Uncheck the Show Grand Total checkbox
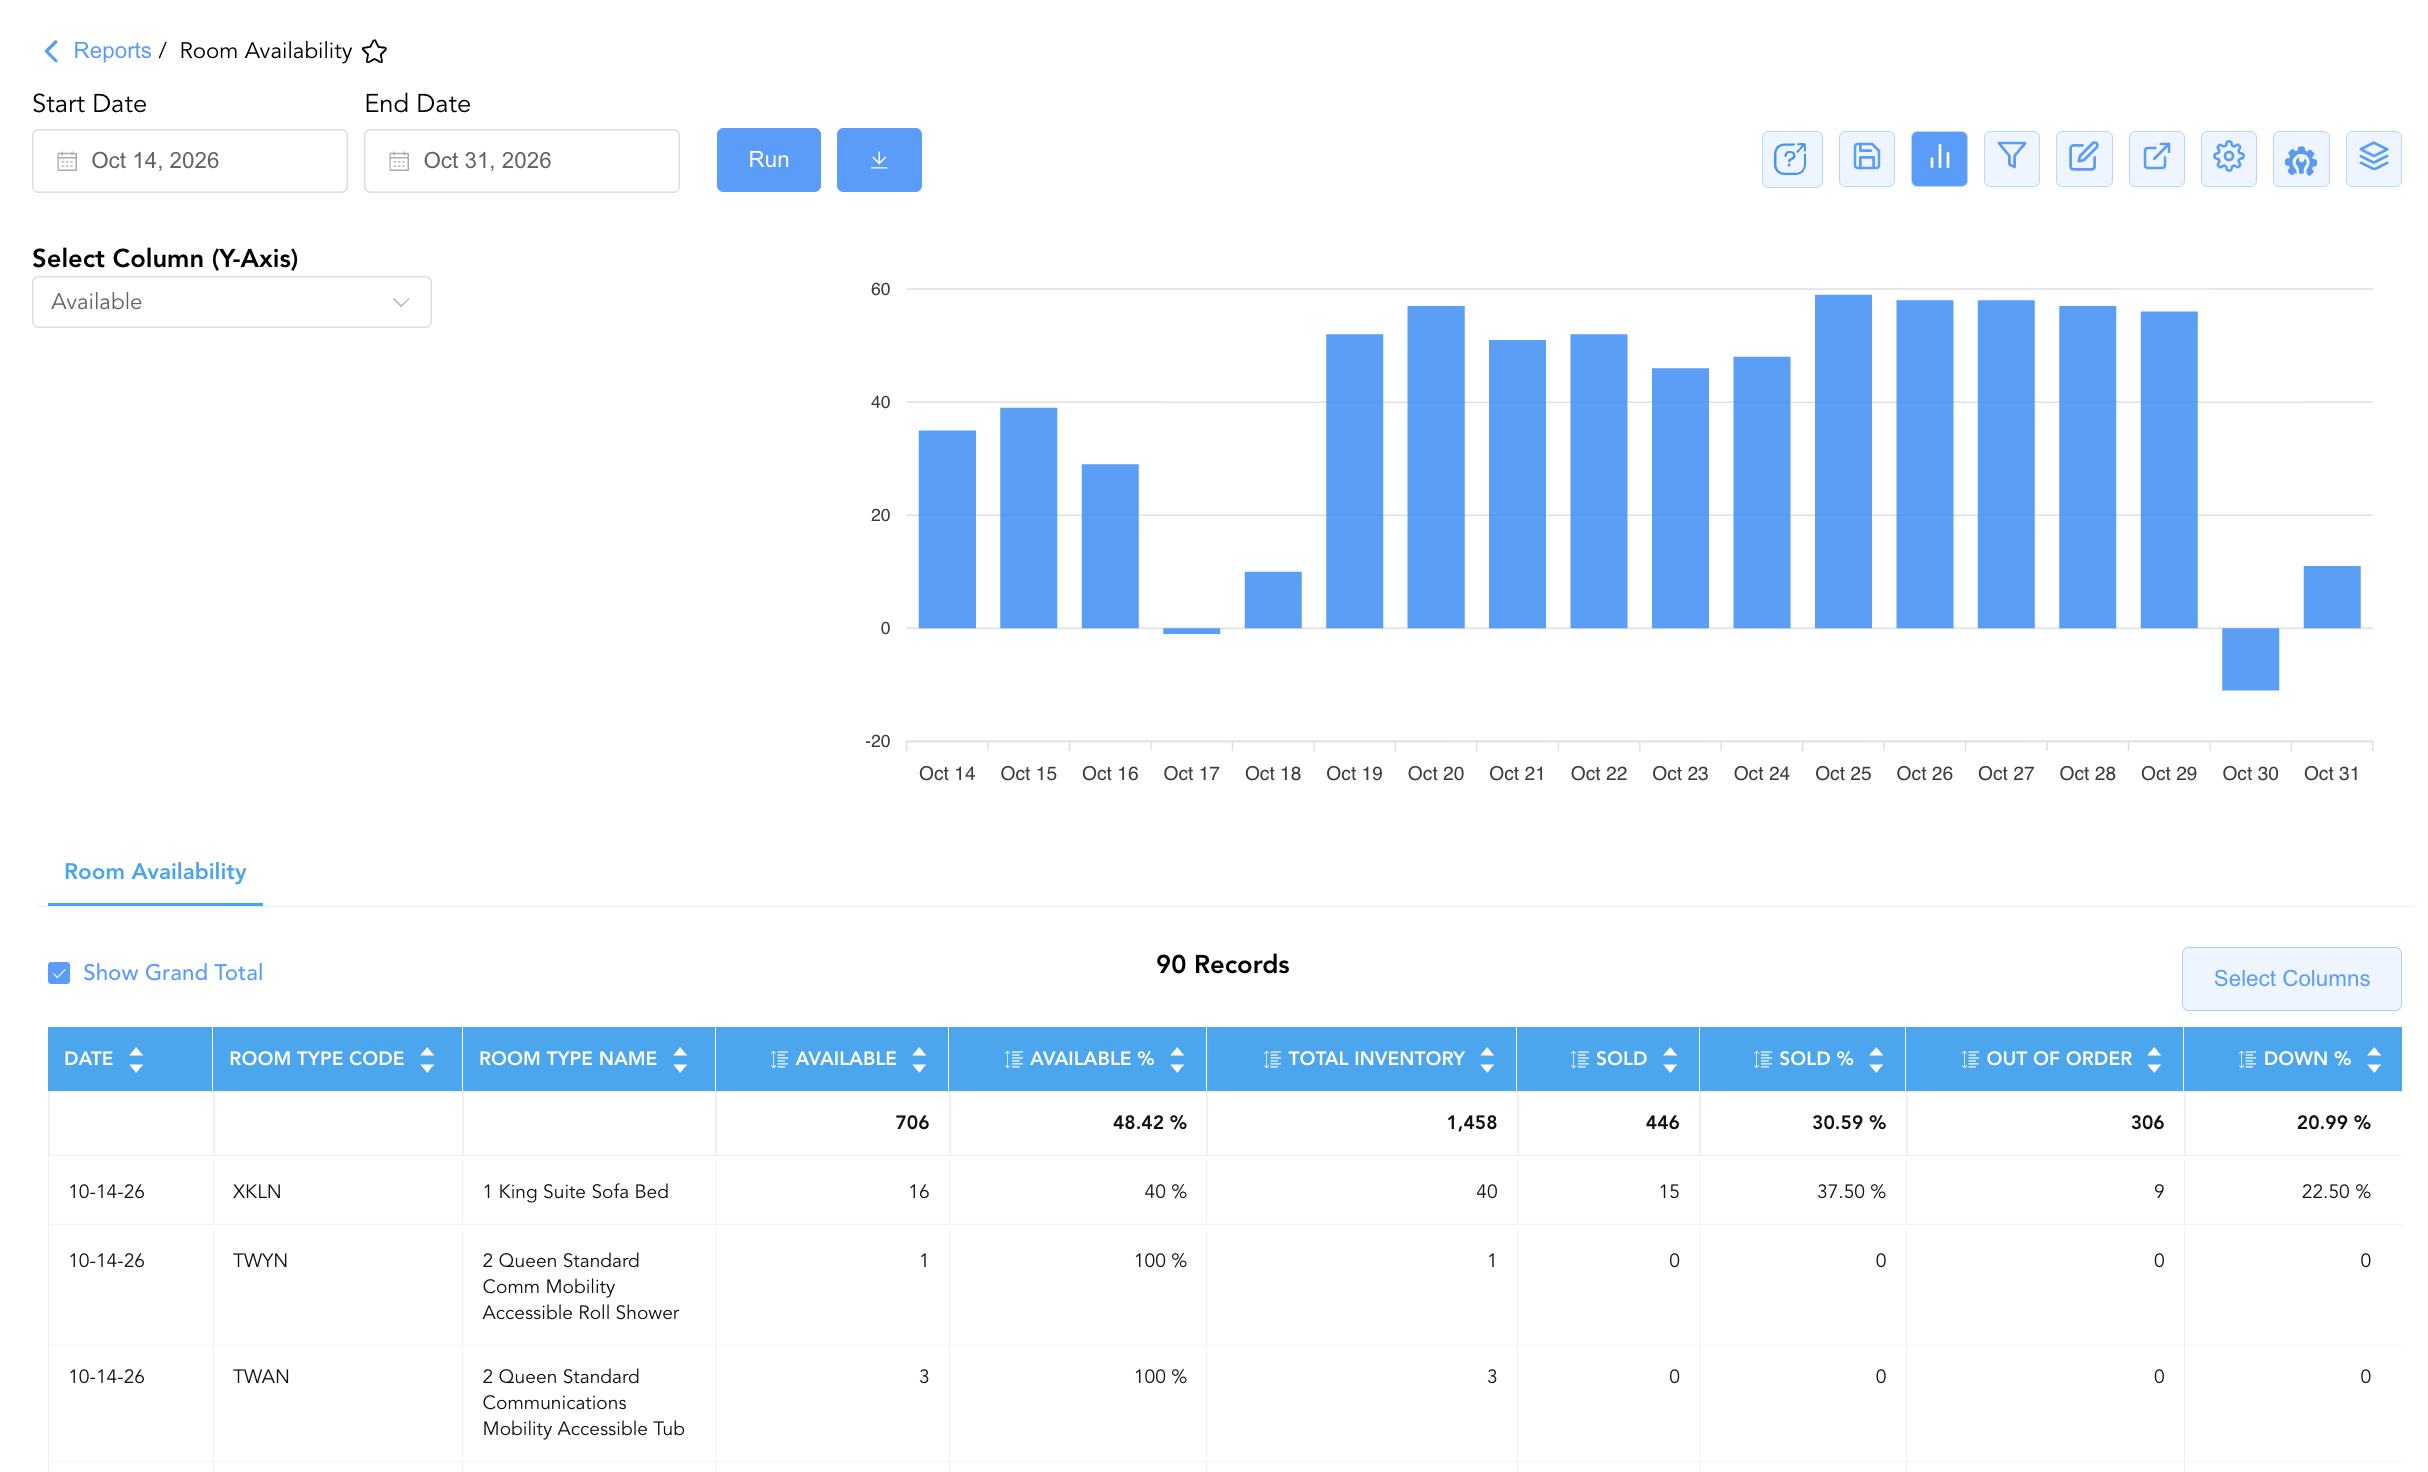 (60, 973)
